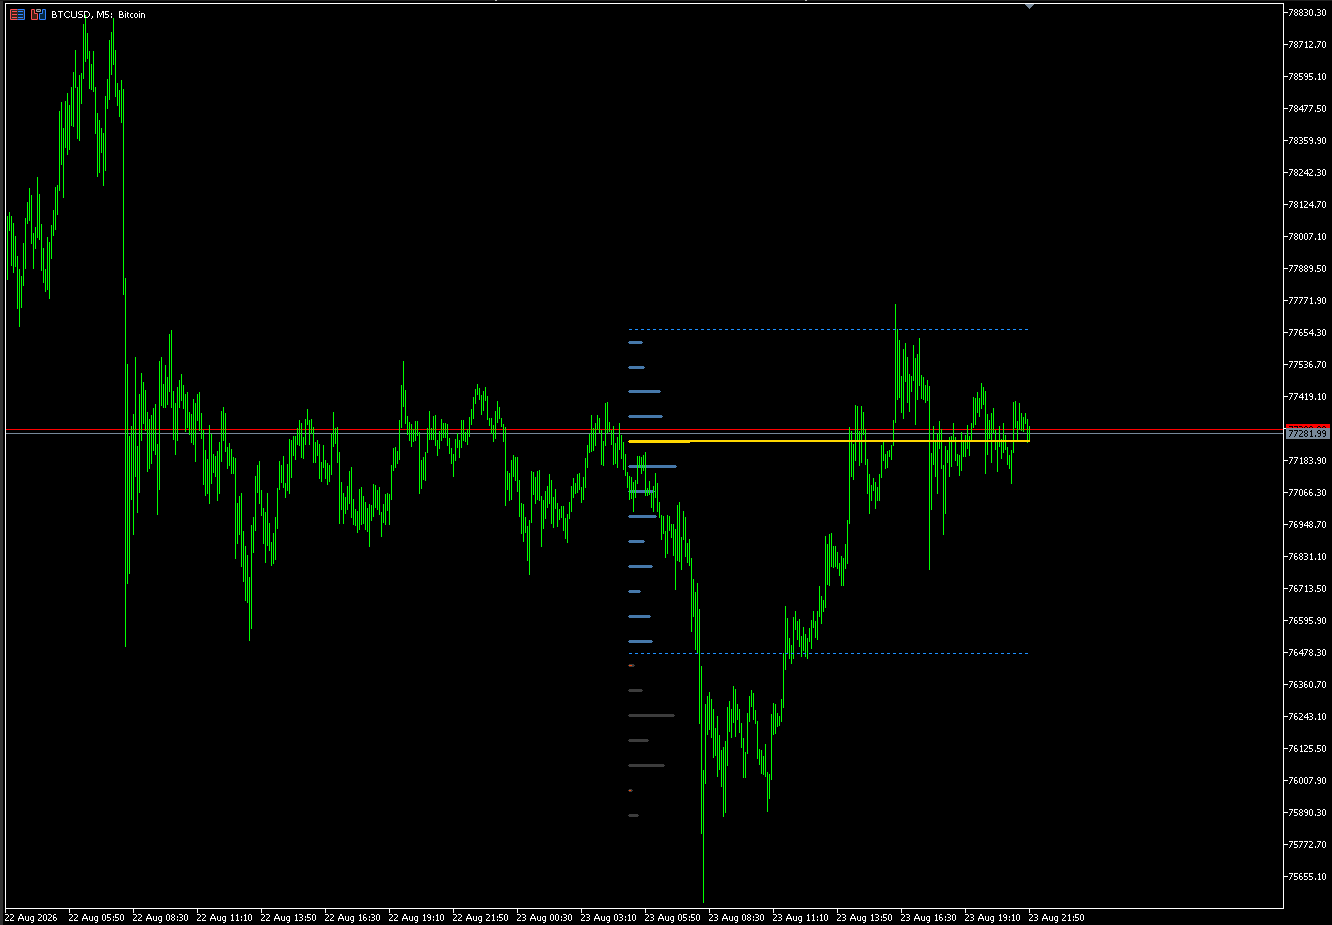Image resolution: width=1332 pixels, height=925 pixels.
Task: Click the 78359.90 price scale label
Action: 1308,140
